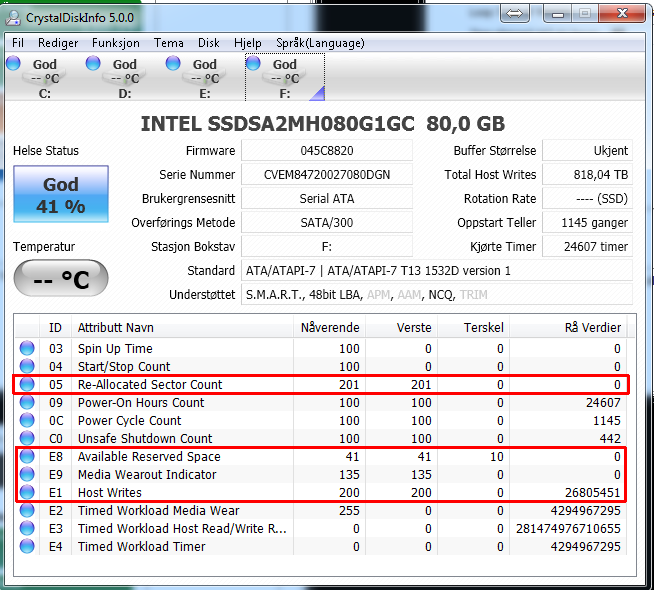
Task: Select the Re-Allocated Sector Count attribute name
Action: coord(150,384)
